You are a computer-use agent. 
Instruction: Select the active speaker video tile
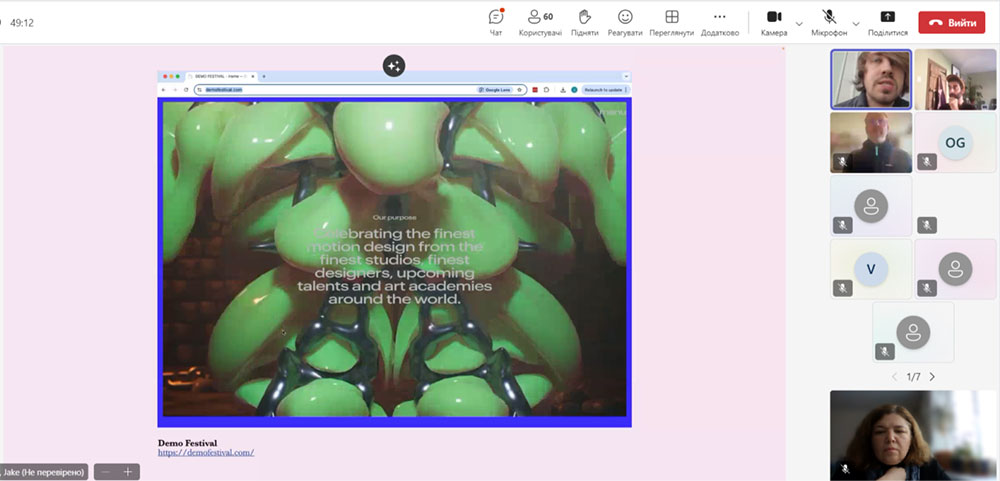coord(871,80)
